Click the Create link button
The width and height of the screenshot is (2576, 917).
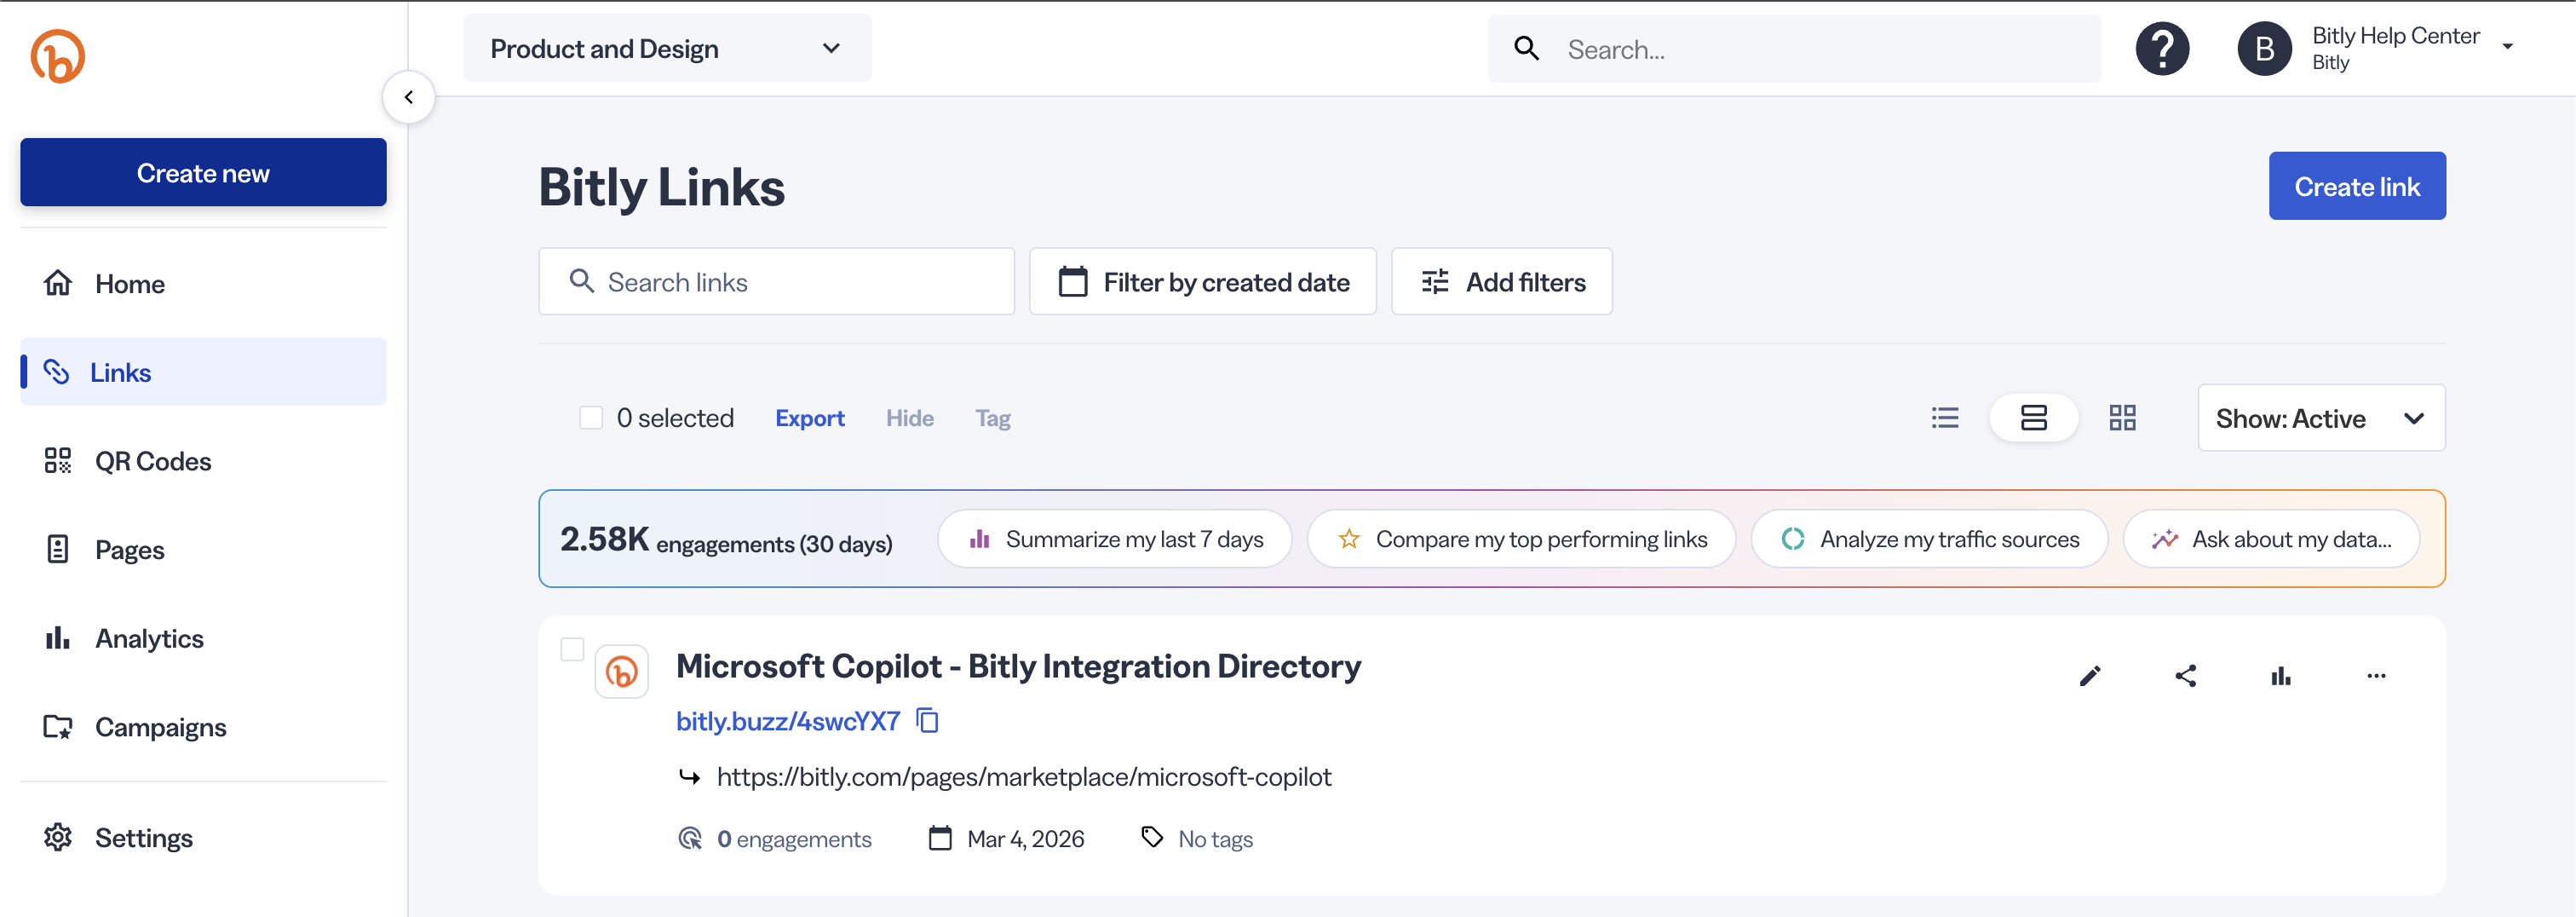pos(2357,186)
